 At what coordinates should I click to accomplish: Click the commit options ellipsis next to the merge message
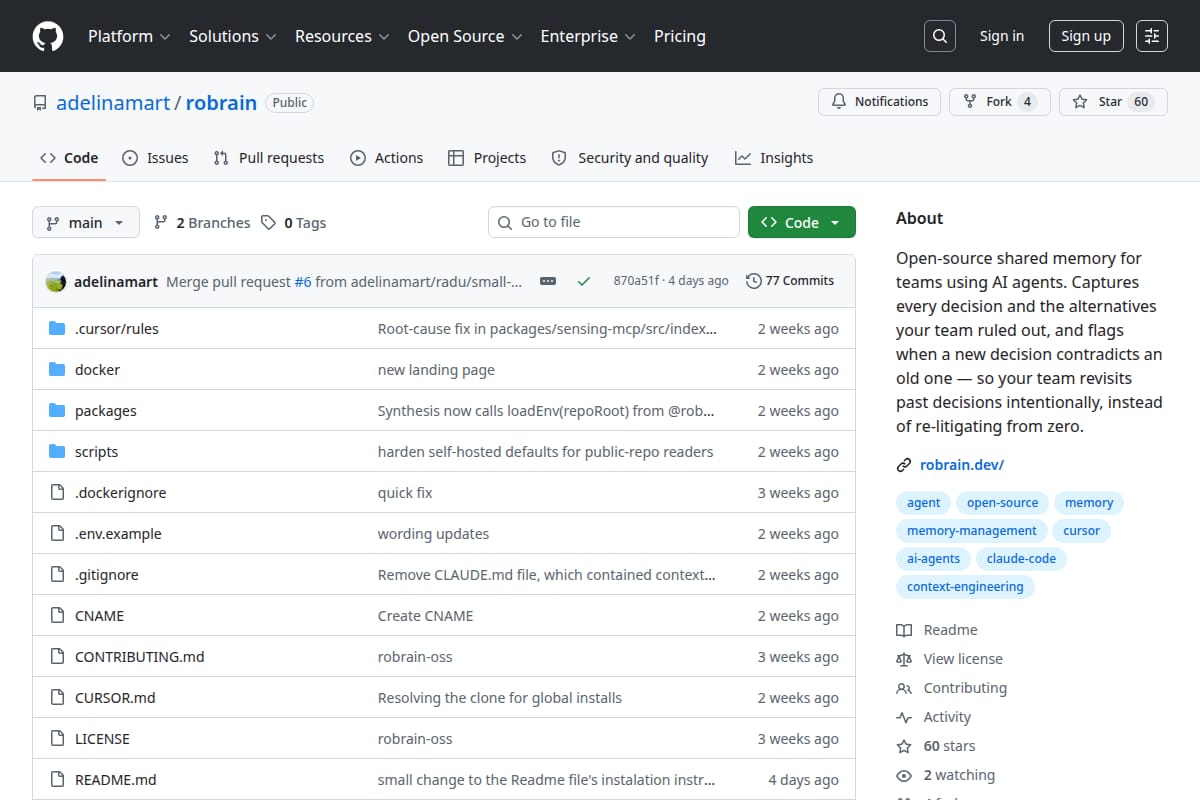pyautogui.click(x=548, y=281)
